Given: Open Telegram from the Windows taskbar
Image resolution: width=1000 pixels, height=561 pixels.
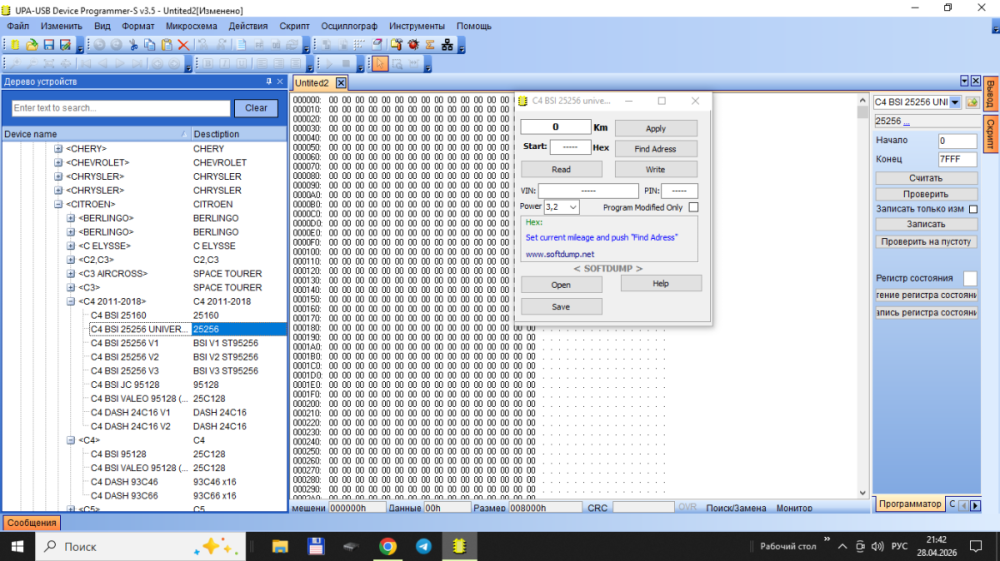Looking at the screenshot, I should coord(424,547).
